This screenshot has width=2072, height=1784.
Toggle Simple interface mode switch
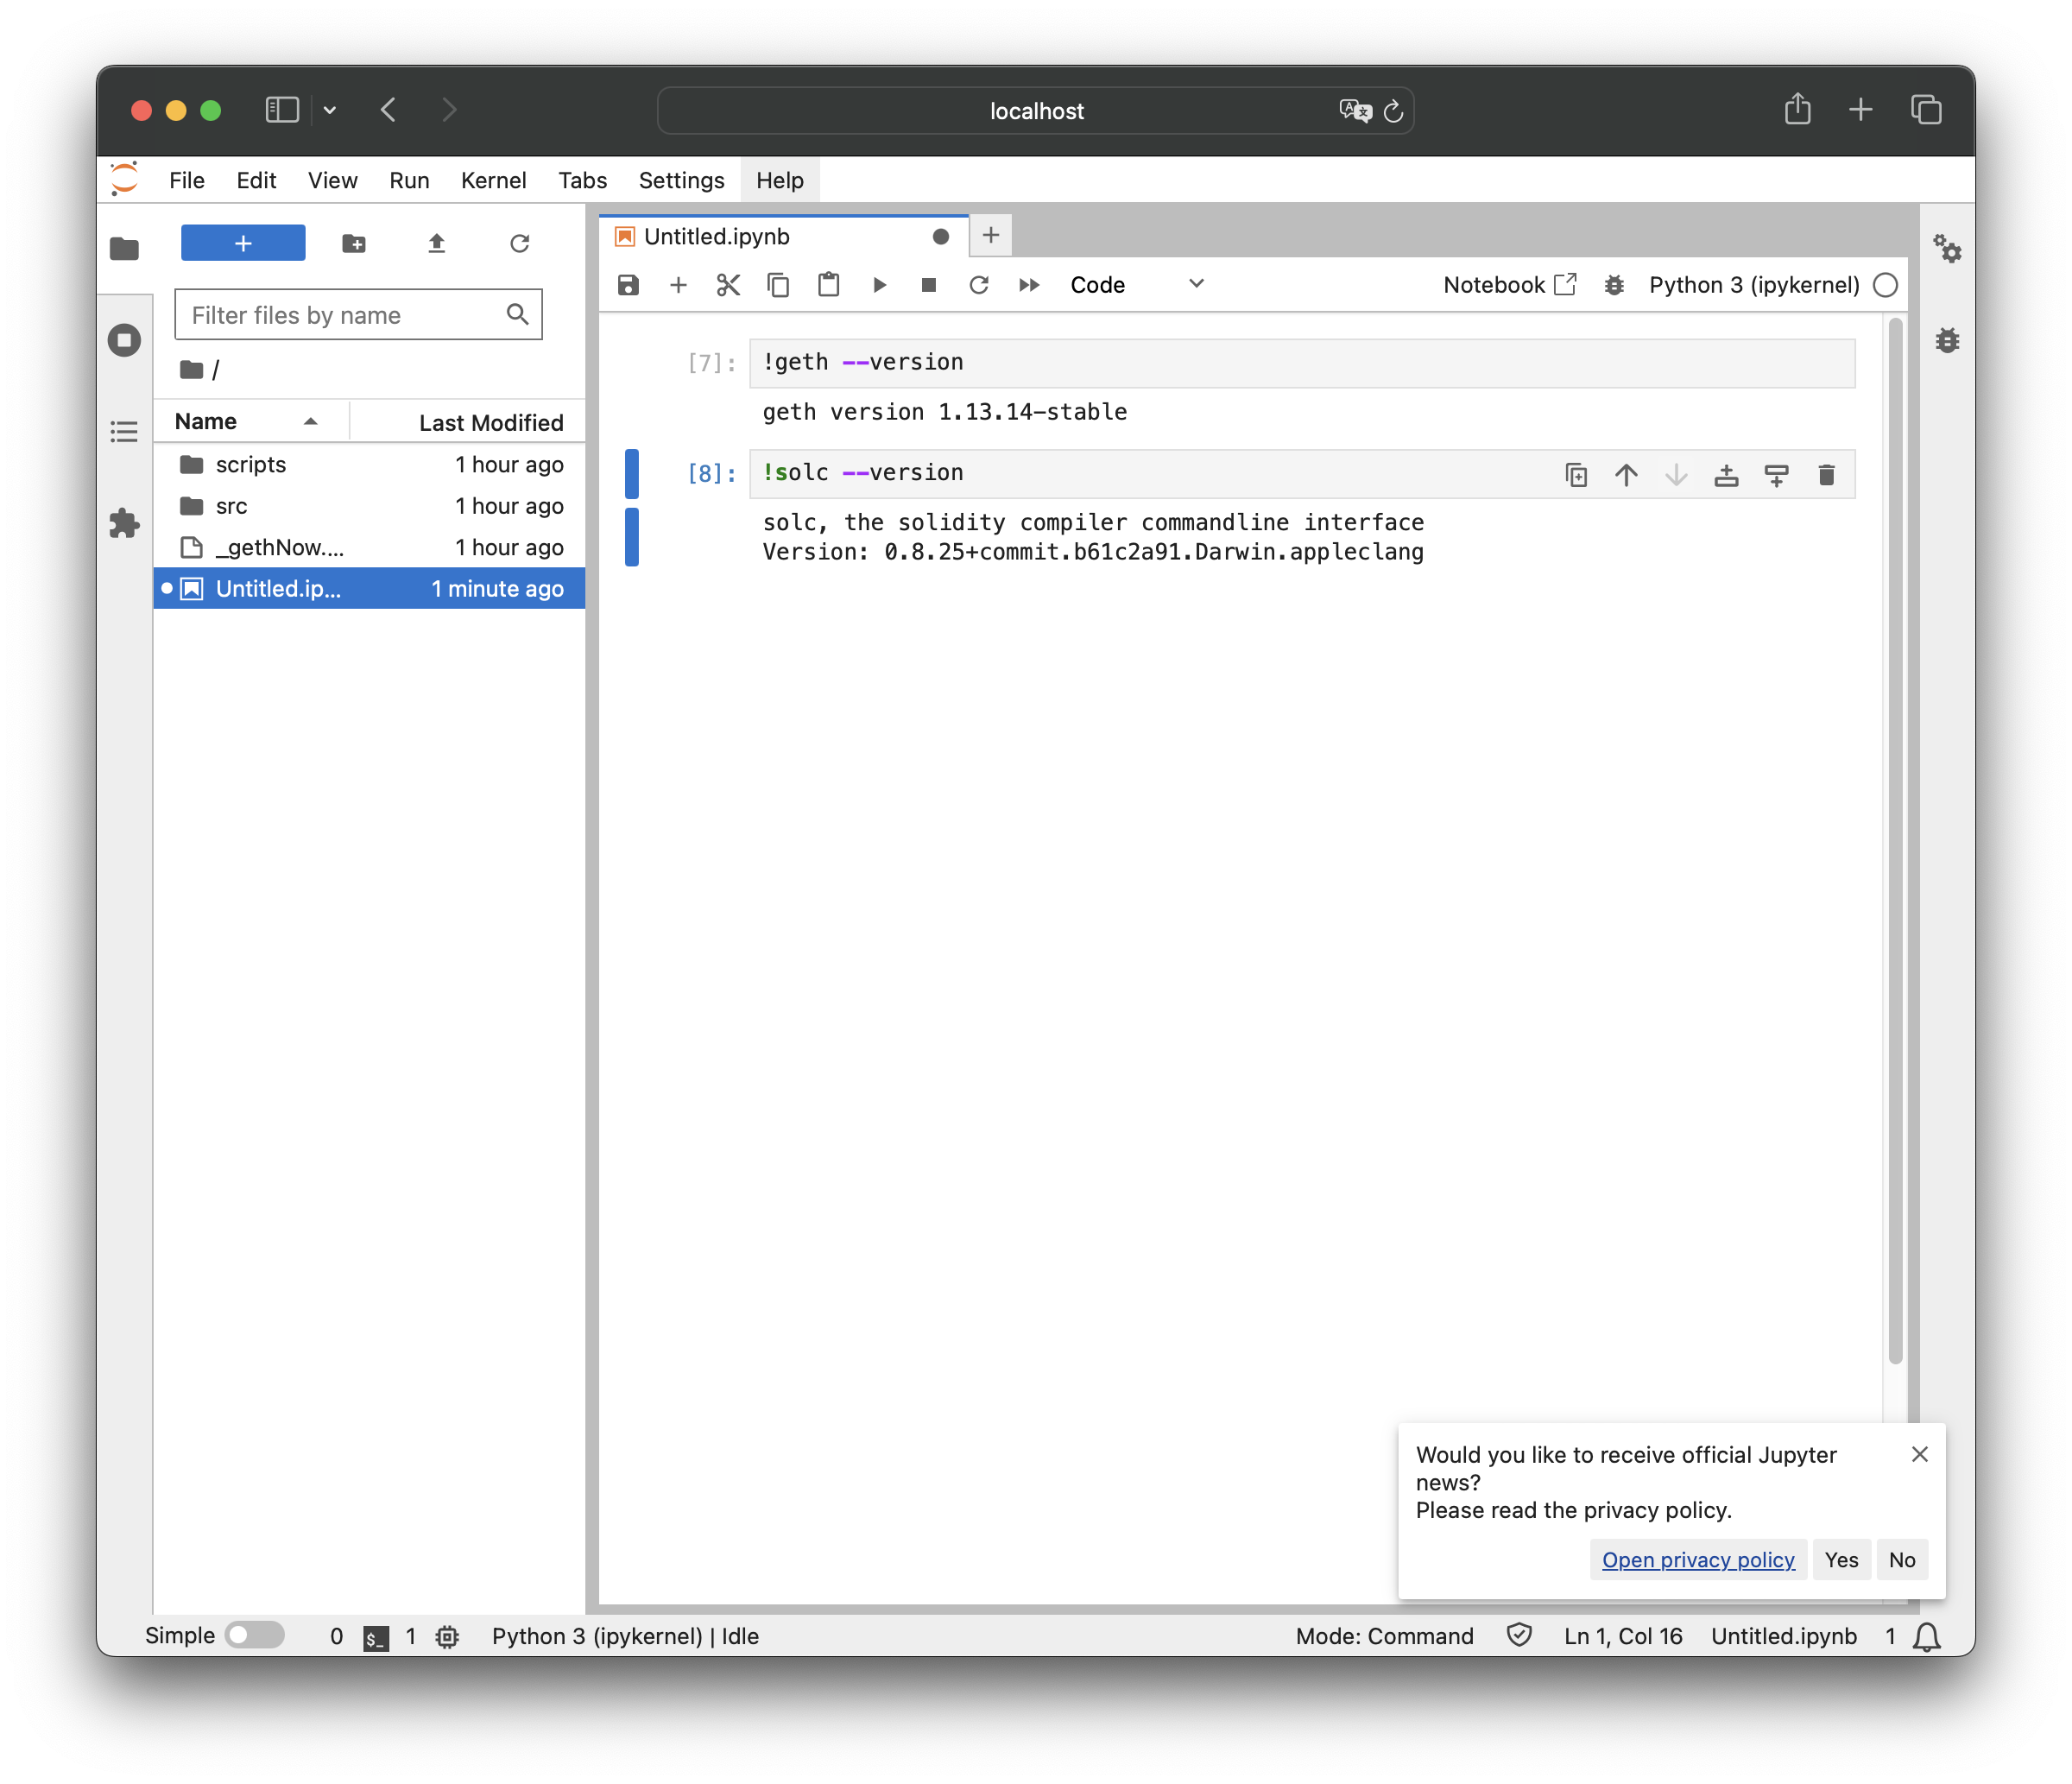point(254,1635)
